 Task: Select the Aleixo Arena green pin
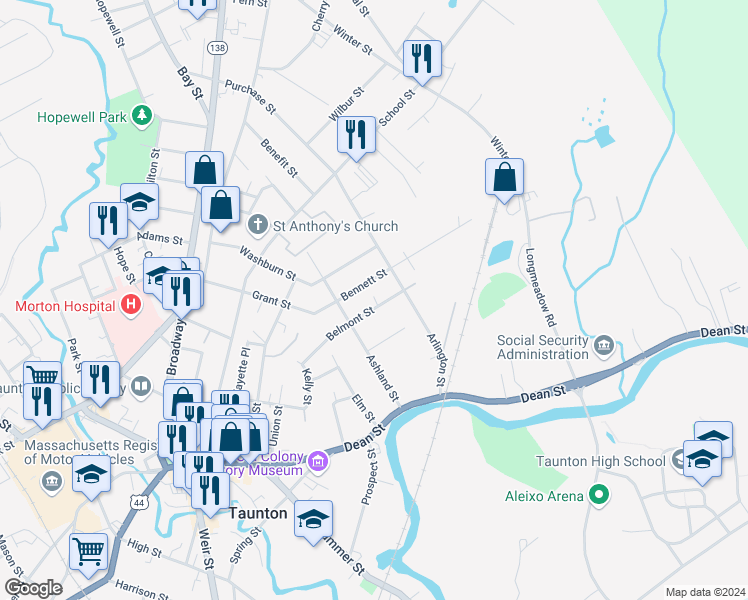click(598, 495)
